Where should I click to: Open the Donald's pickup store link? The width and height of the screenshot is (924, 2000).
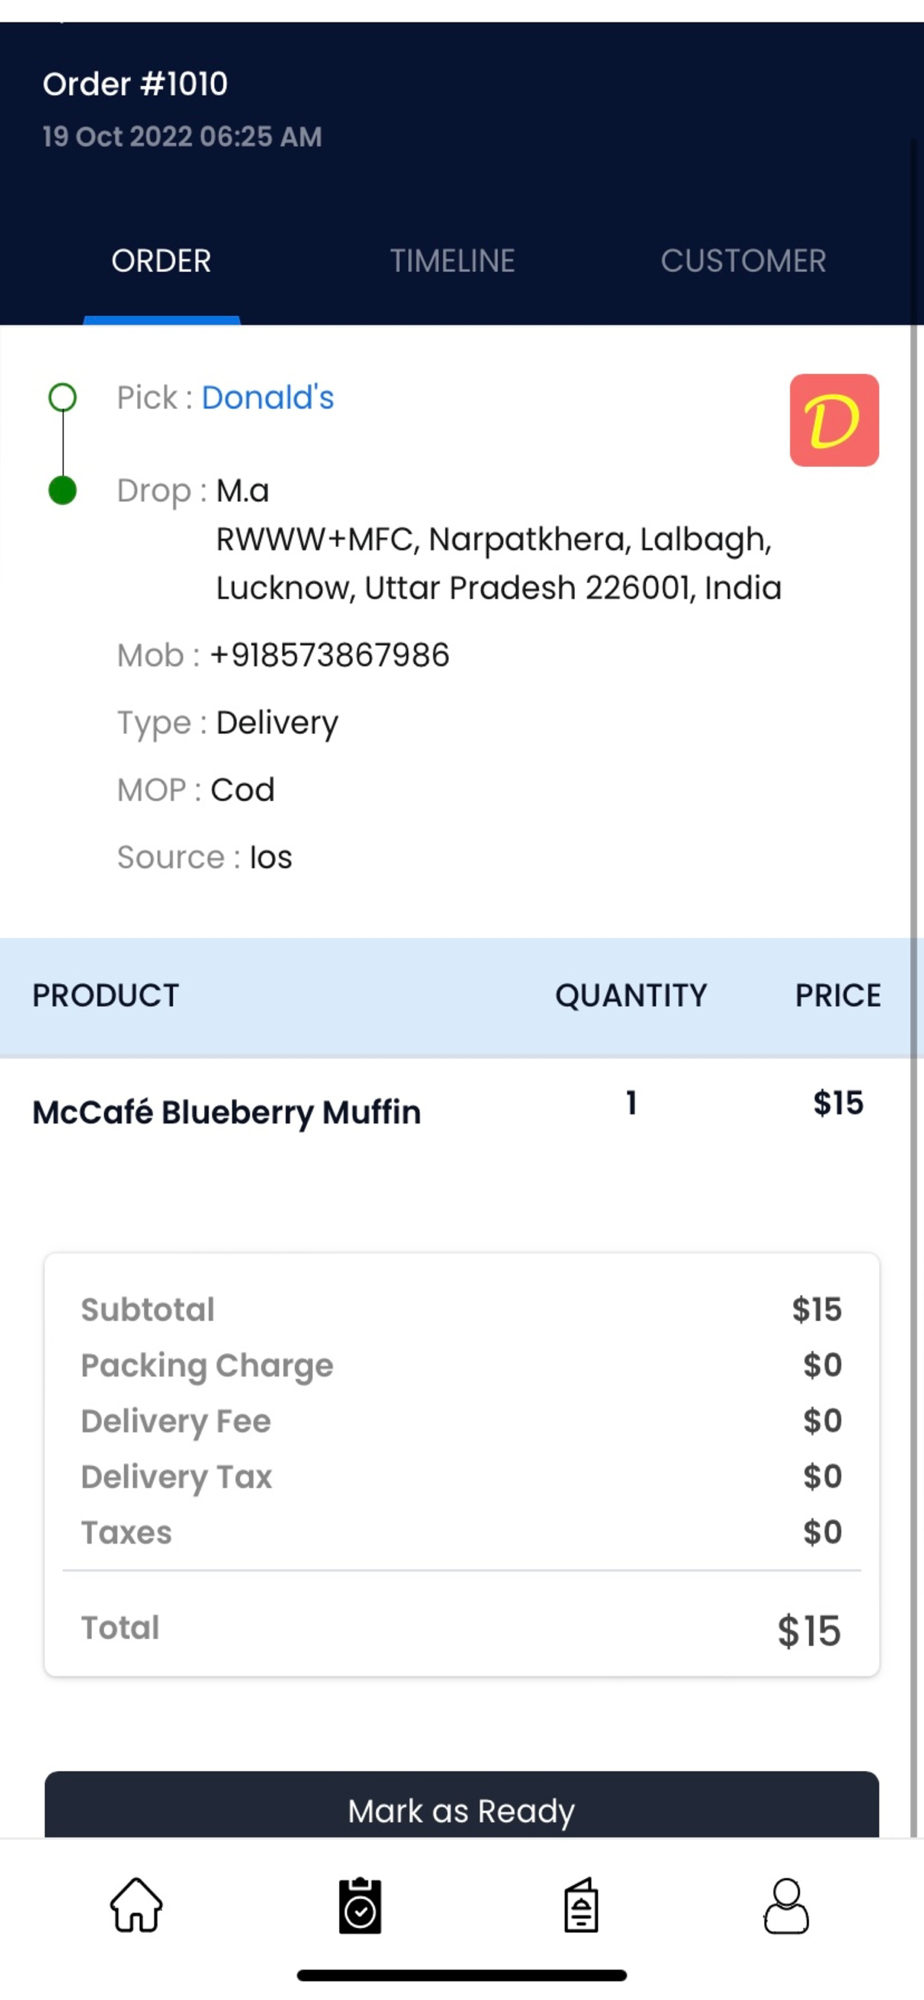[268, 398]
